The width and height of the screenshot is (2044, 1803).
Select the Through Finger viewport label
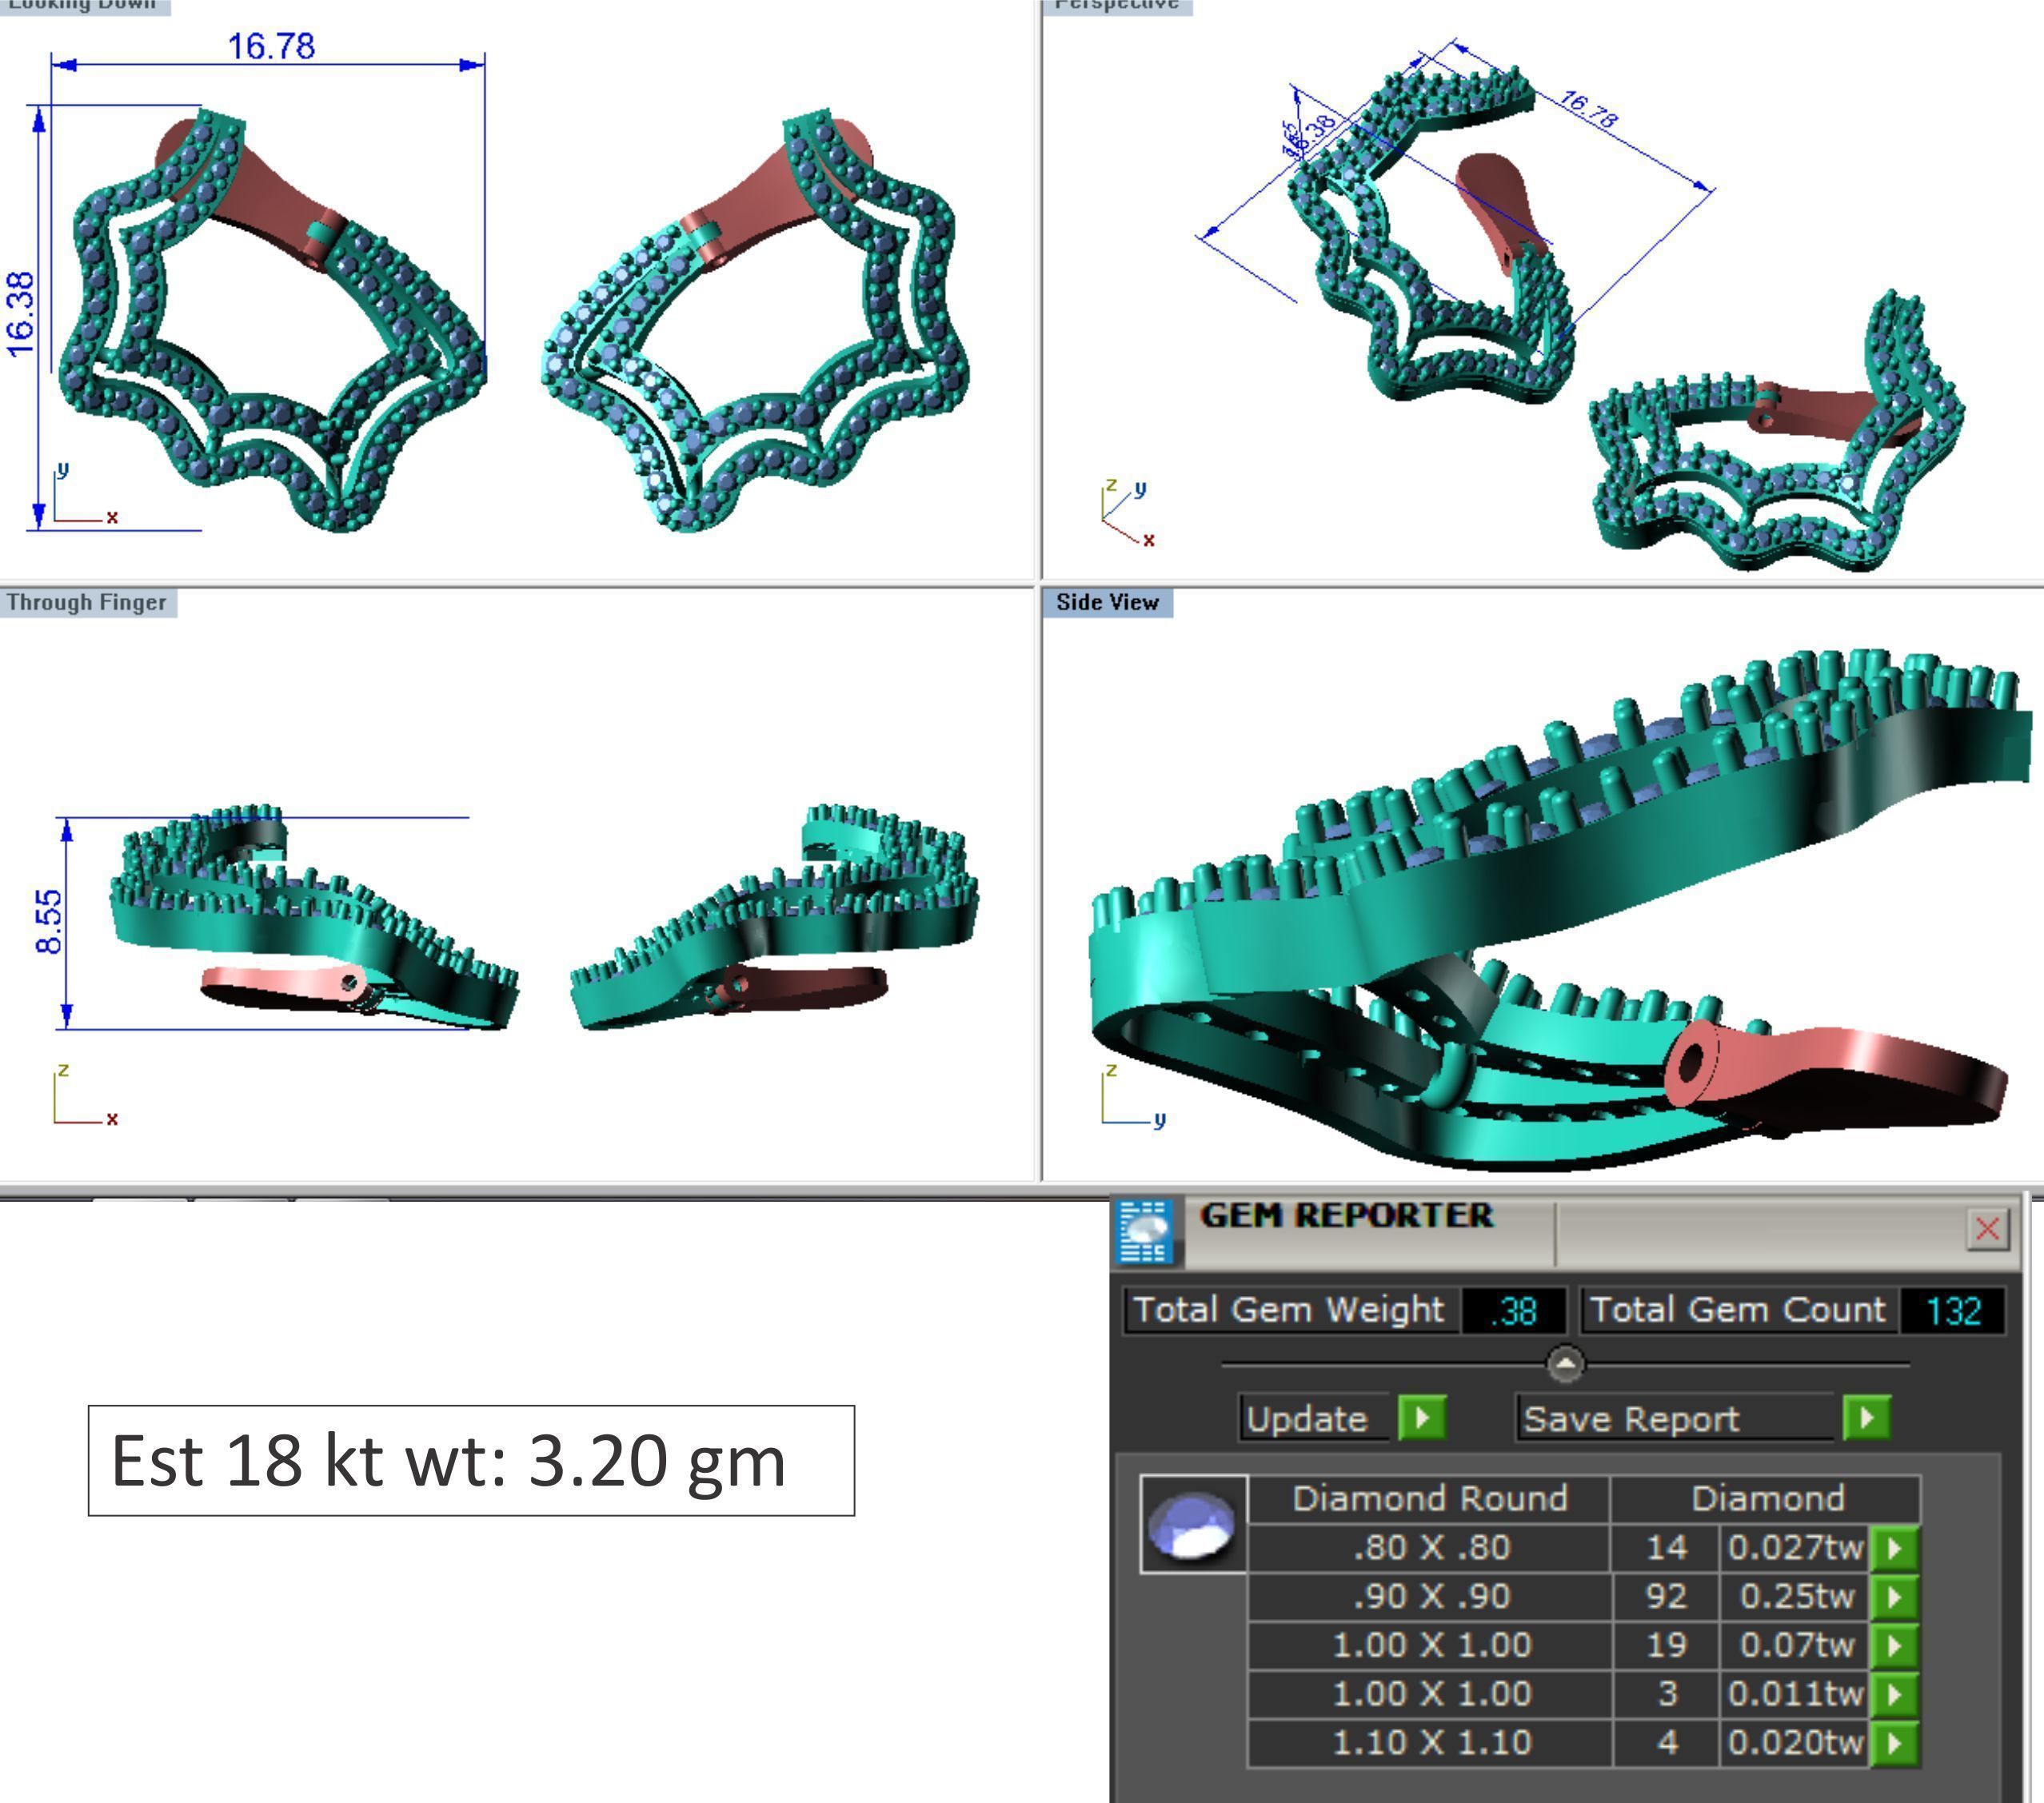click(x=87, y=602)
